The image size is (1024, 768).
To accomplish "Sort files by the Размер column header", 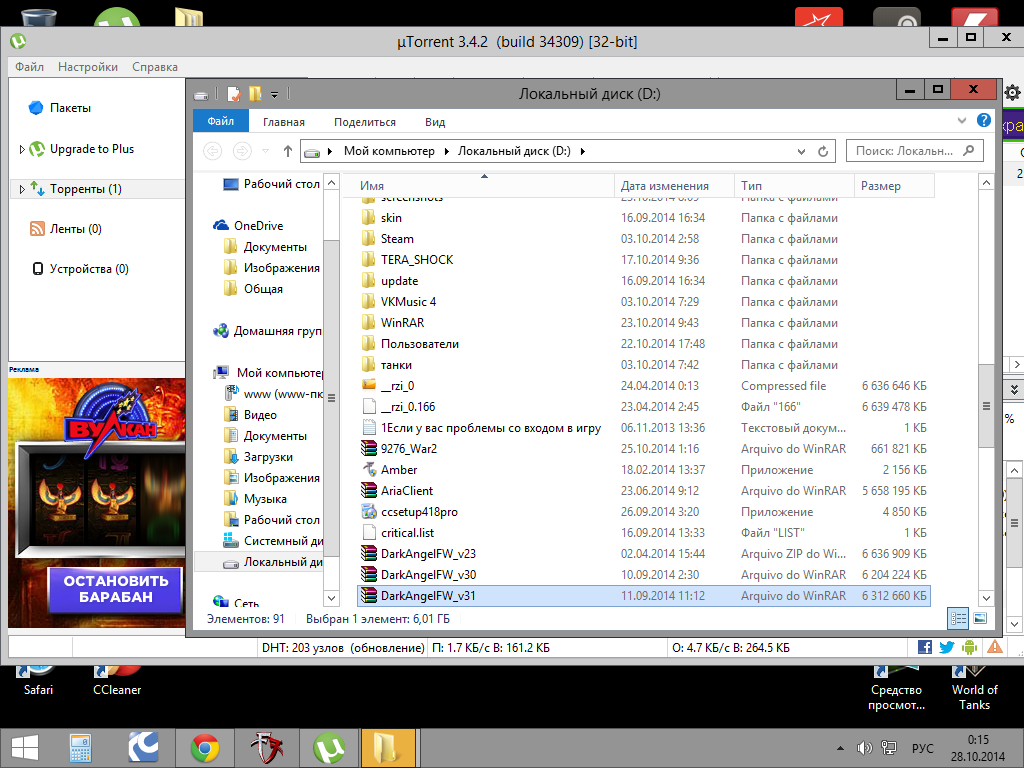I will pyautogui.click(x=894, y=186).
